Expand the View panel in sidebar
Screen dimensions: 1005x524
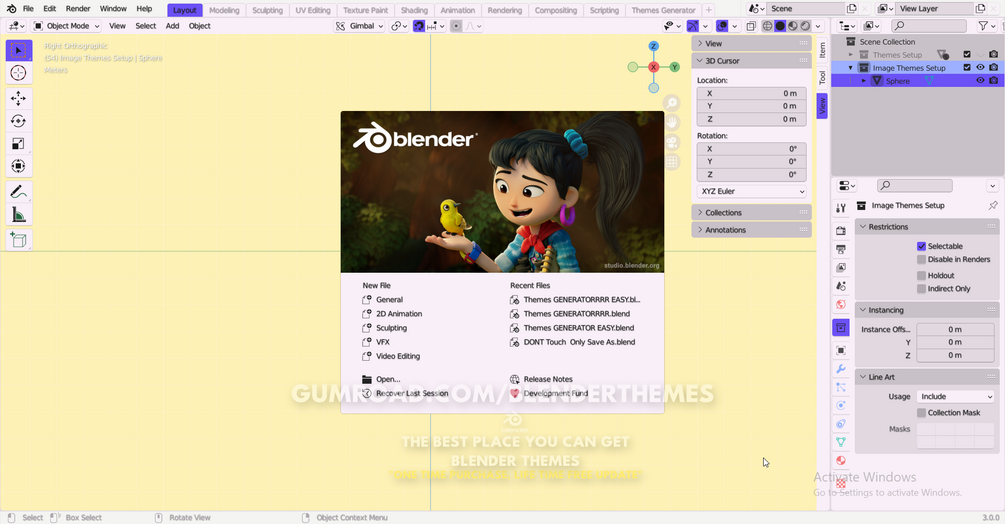pos(751,44)
